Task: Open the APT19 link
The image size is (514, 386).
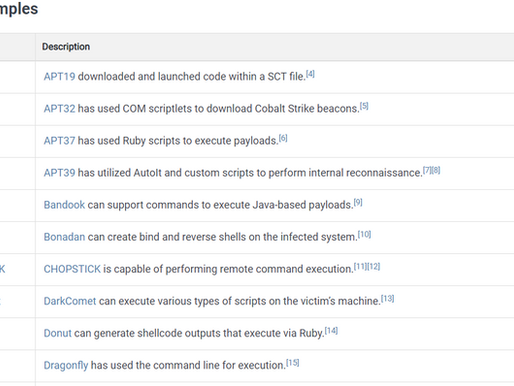Action: (59, 76)
